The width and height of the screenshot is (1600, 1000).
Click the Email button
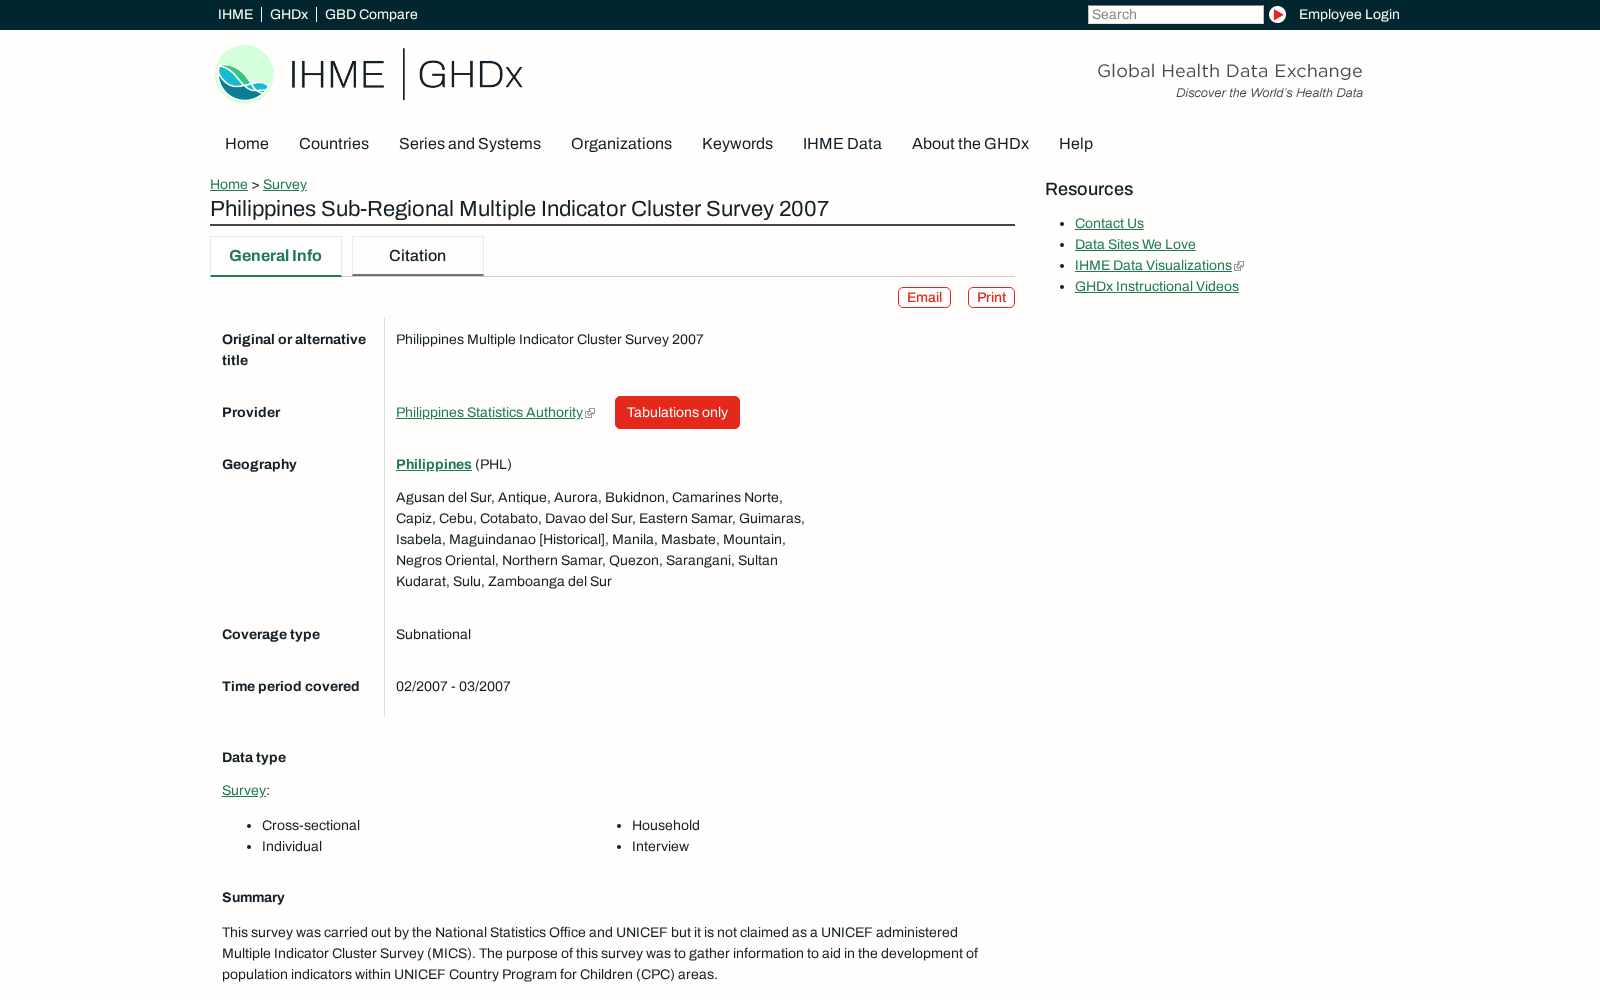[924, 298]
